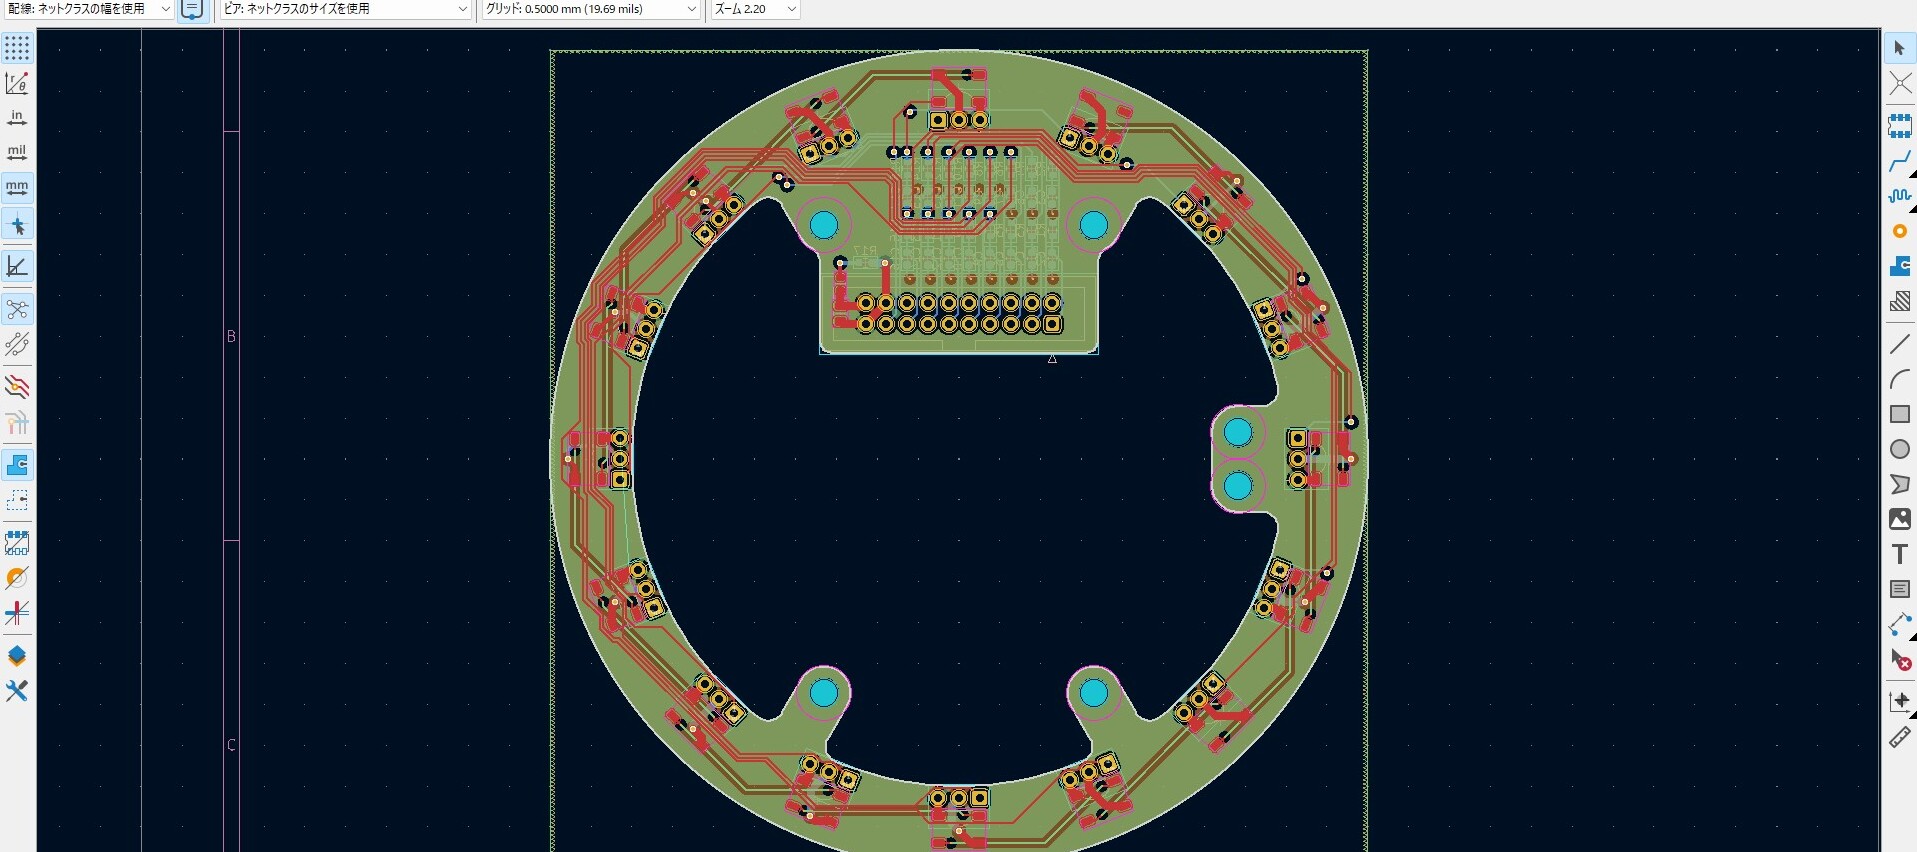Select the Delete tool with red X
Image resolution: width=1917 pixels, height=852 pixels.
1900,660
